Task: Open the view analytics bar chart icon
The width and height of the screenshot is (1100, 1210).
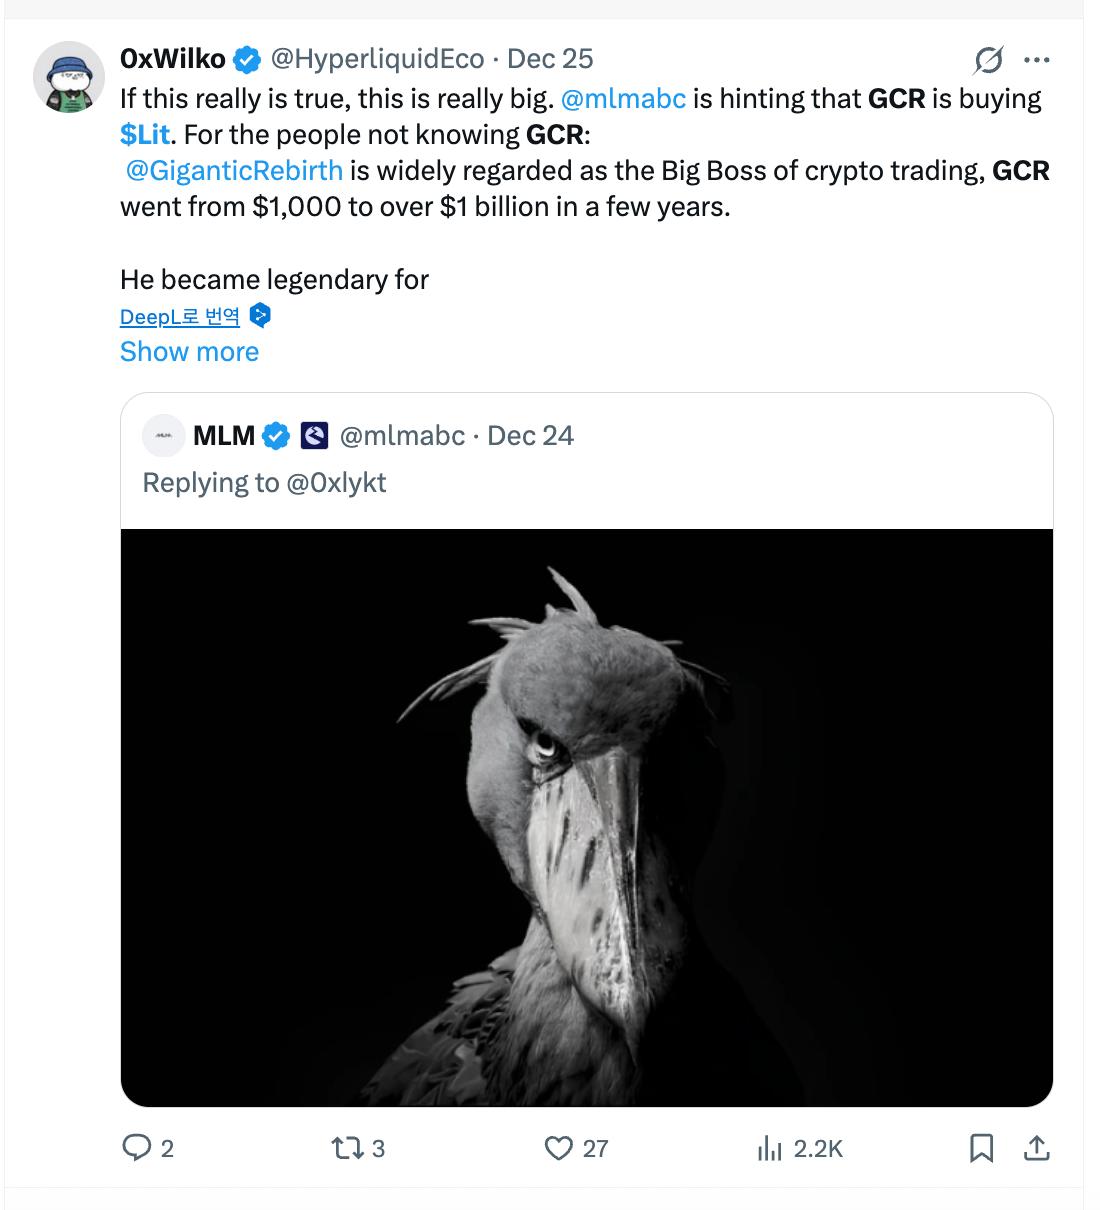Action: tap(769, 1148)
